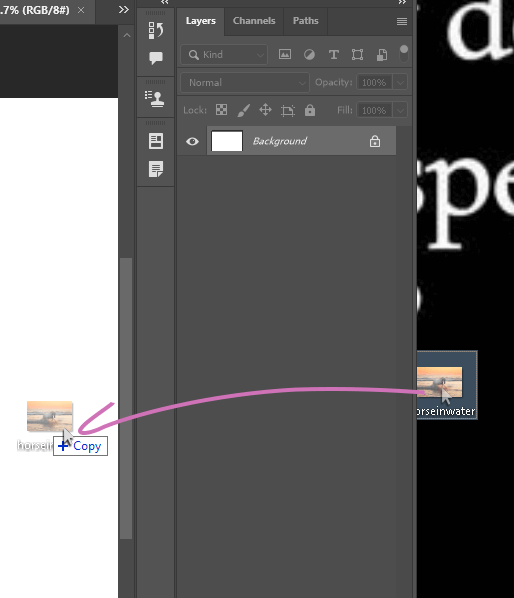Open the Comments panel icon
The width and height of the screenshot is (514, 598).
[156, 58]
